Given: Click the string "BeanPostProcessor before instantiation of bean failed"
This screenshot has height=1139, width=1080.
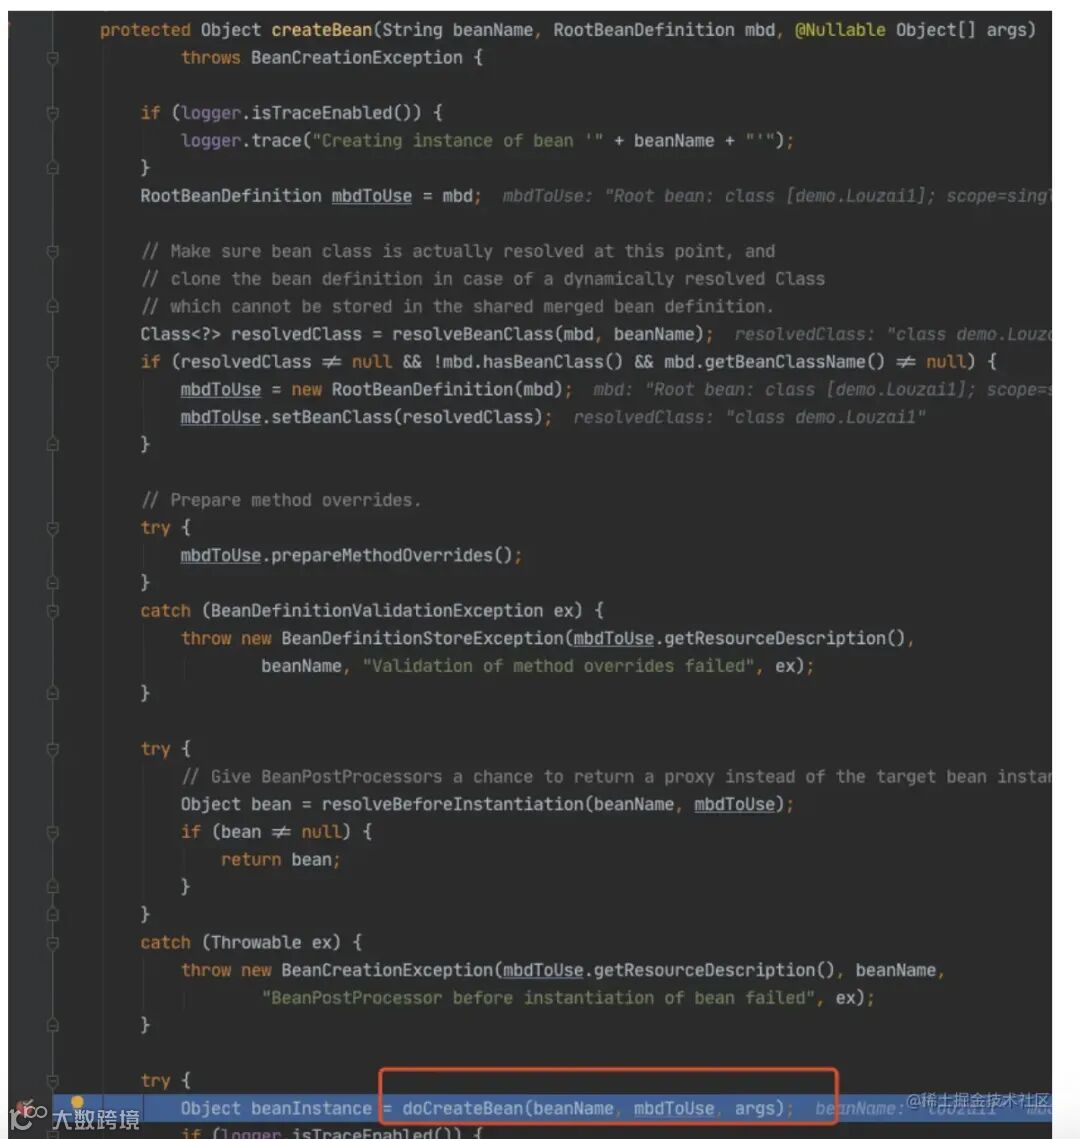Looking at the screenshot, I should tap(538, 998).
